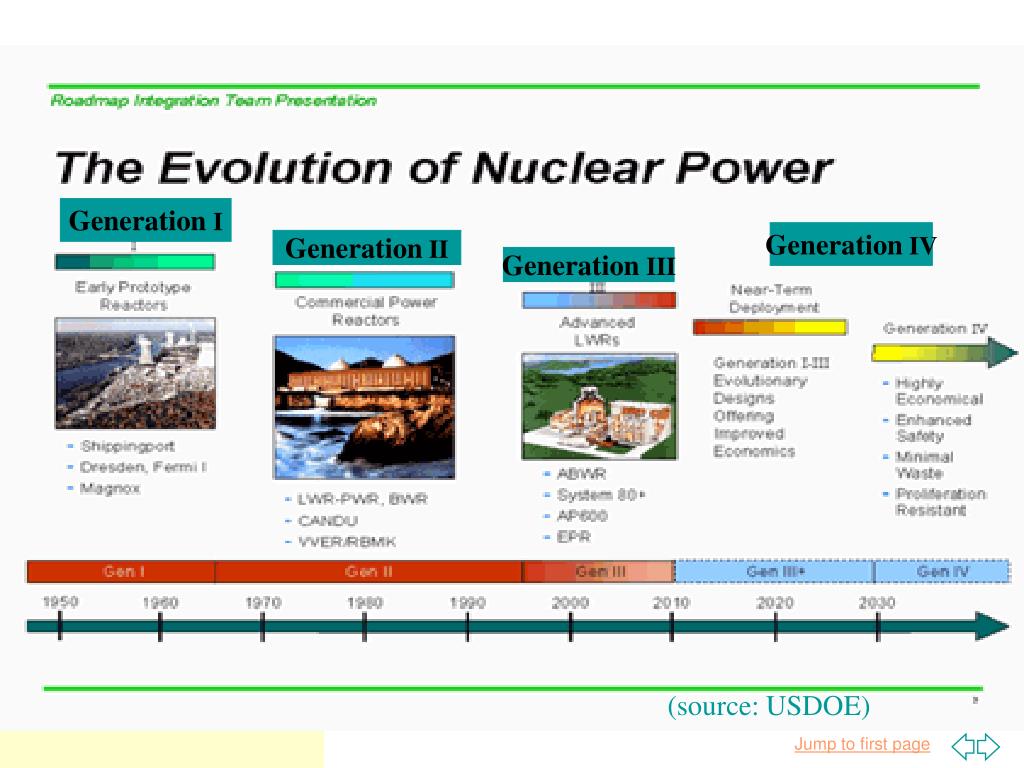
Task: Click the yellow-green Generation IV arrow bar
Action: pyautogui.click(x=944, y=353)
